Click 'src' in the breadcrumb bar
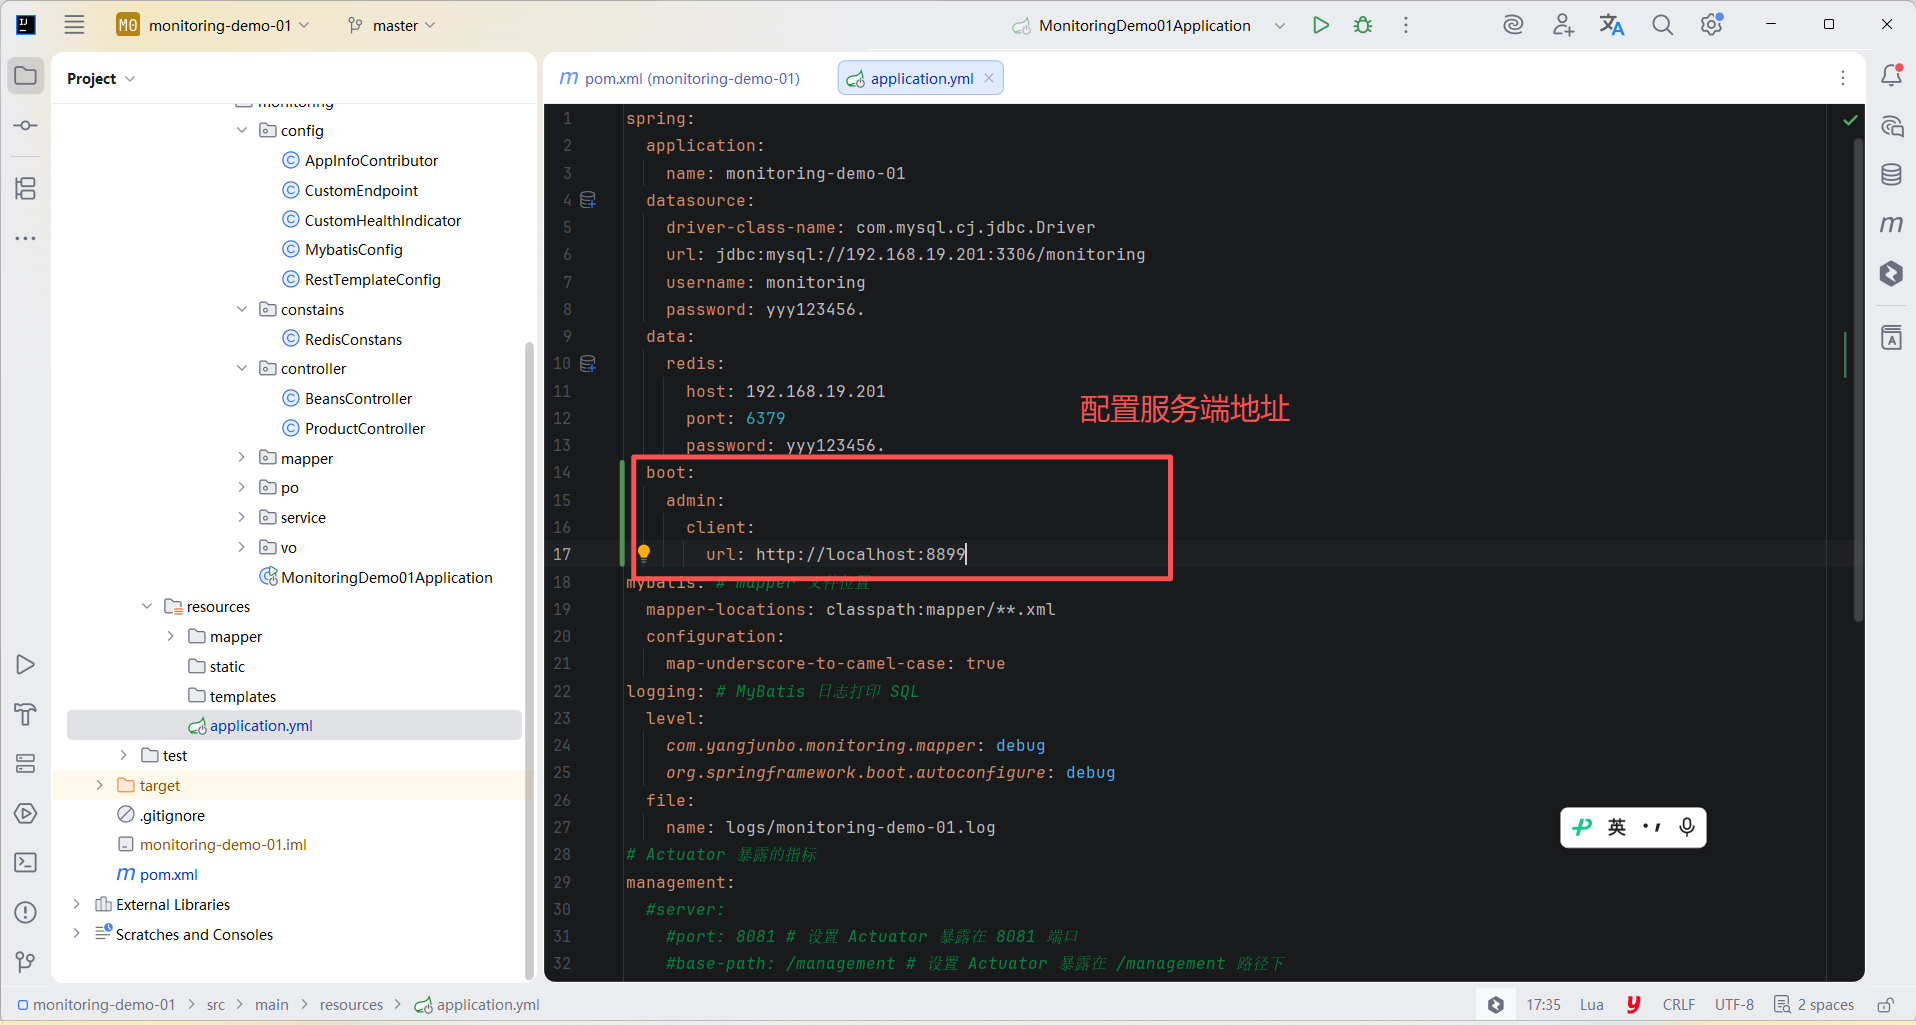Screen dimensions: 1916x1025 click(216, 1005)
